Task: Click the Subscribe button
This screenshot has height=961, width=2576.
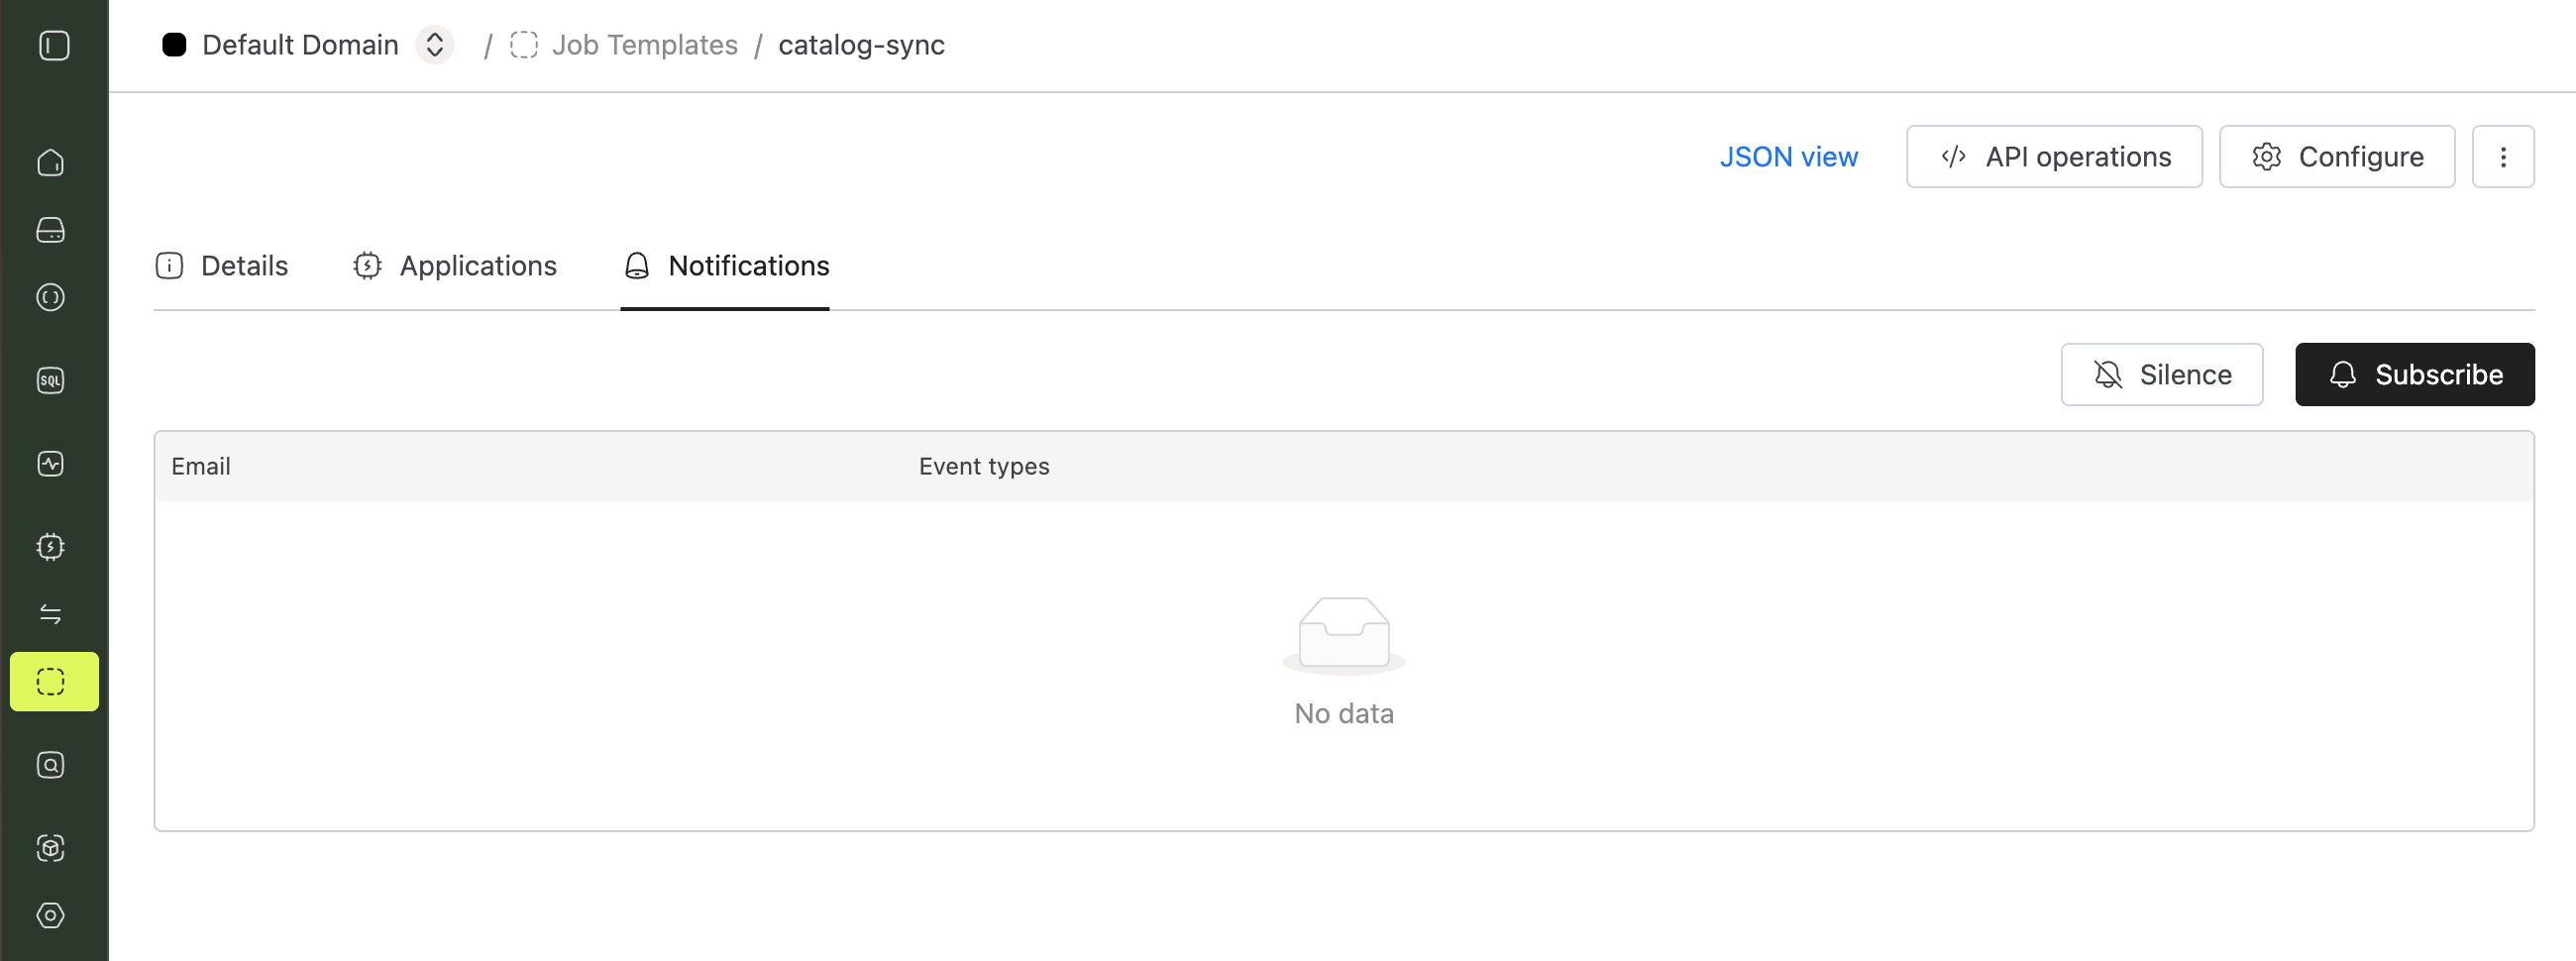Action: click(x=2414, y=375)
